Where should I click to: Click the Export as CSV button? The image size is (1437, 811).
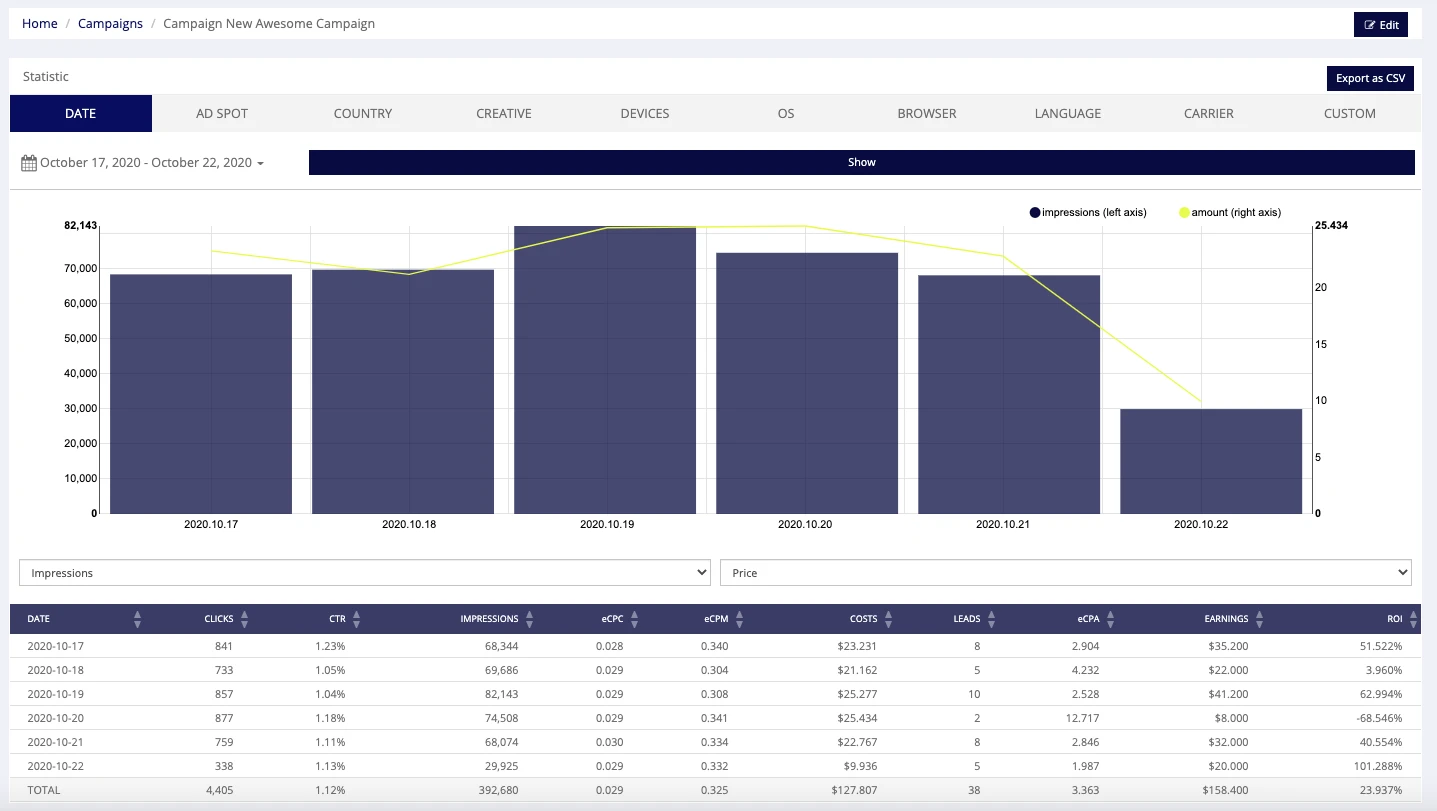coord(1370,78)
